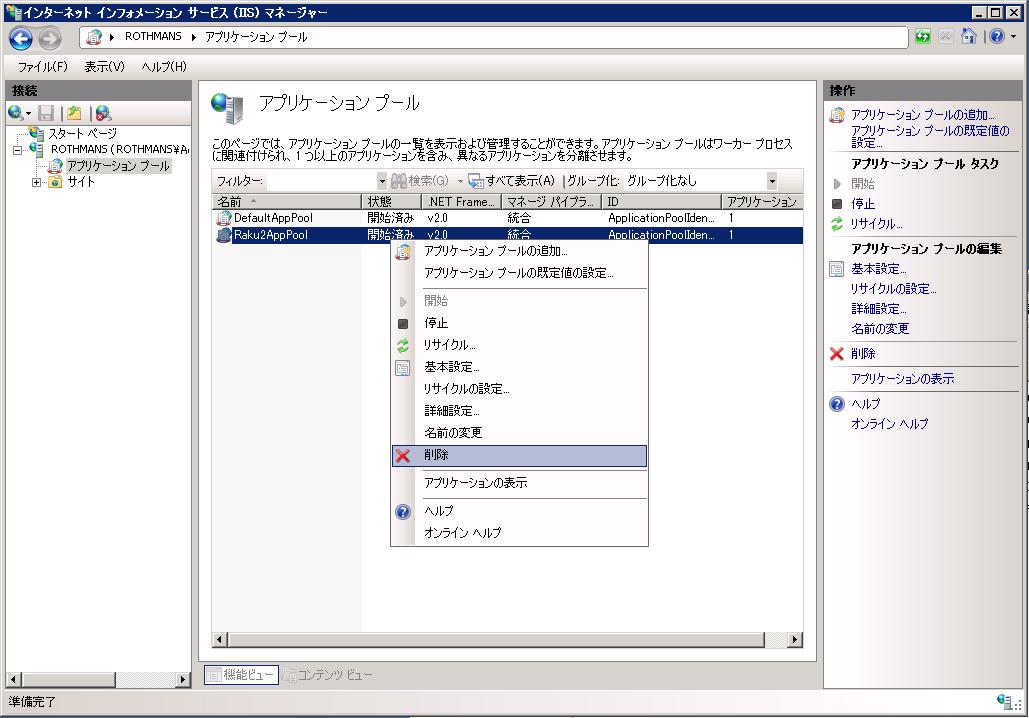Screen dimensions: 1029x718
Task: Click the フィルター text input field
Action: (x=322, y=180)
